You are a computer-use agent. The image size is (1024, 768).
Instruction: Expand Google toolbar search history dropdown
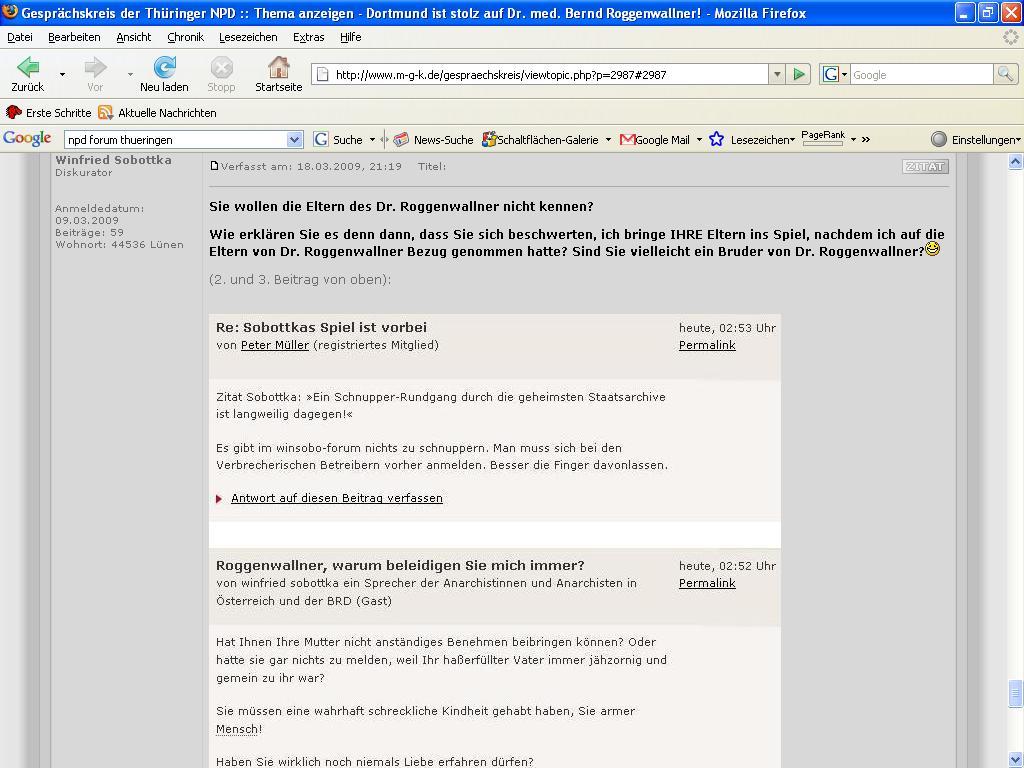click(294, 140)
